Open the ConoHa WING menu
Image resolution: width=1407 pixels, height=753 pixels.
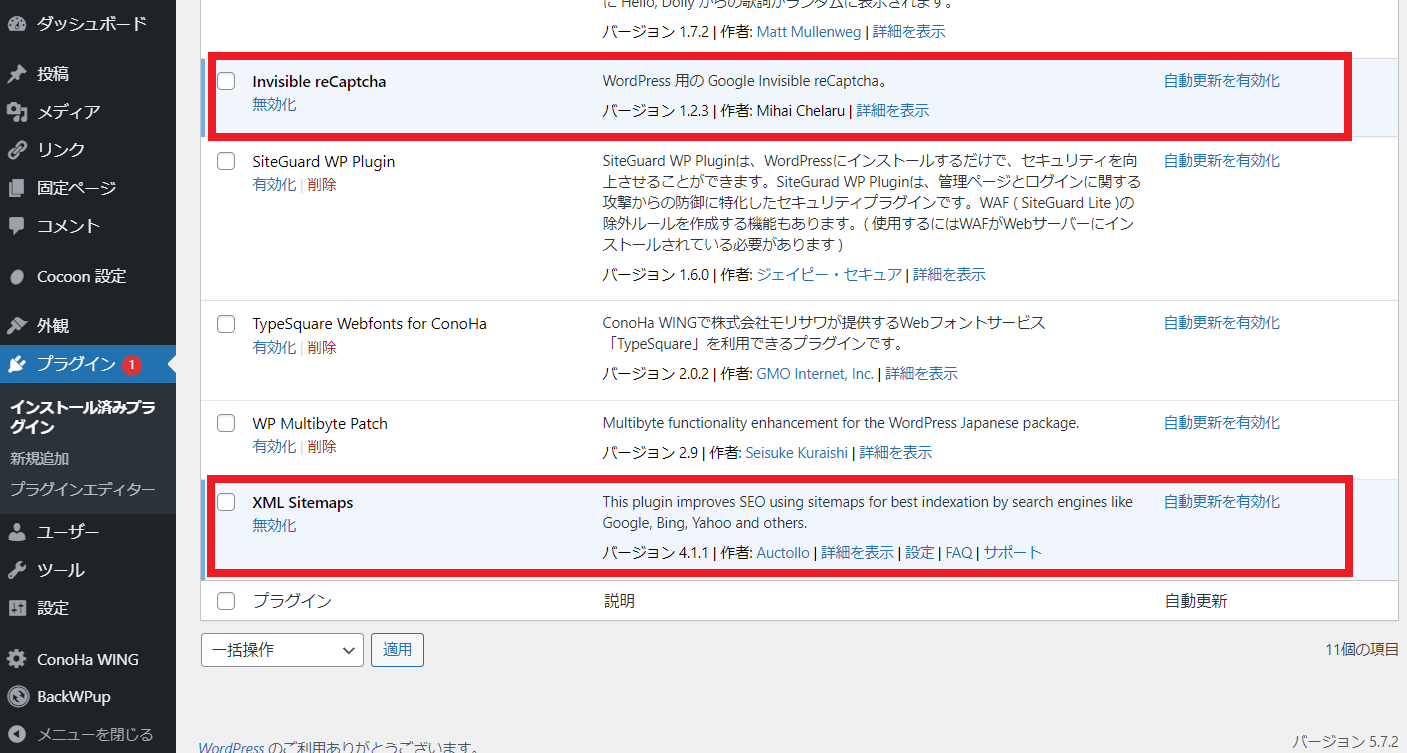click(x=88, y=659)
